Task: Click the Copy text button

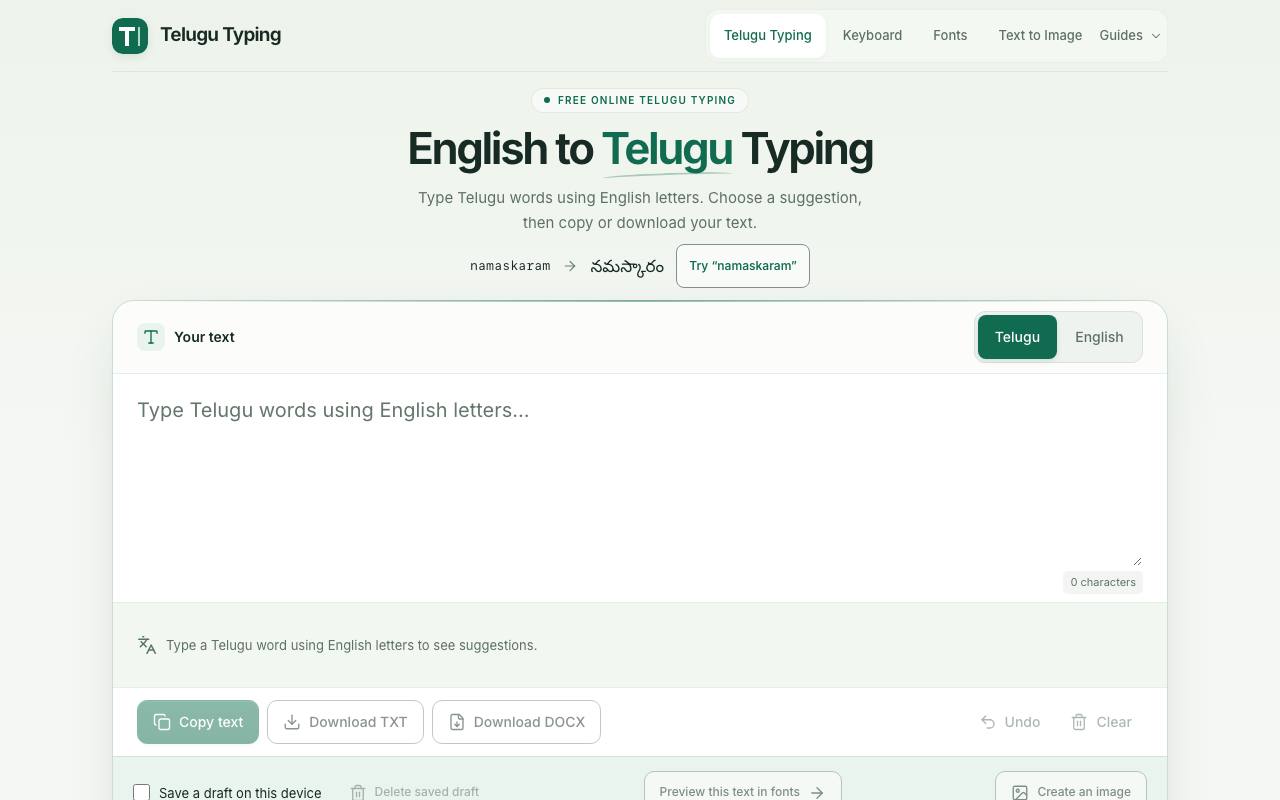Action: (198, 722)
